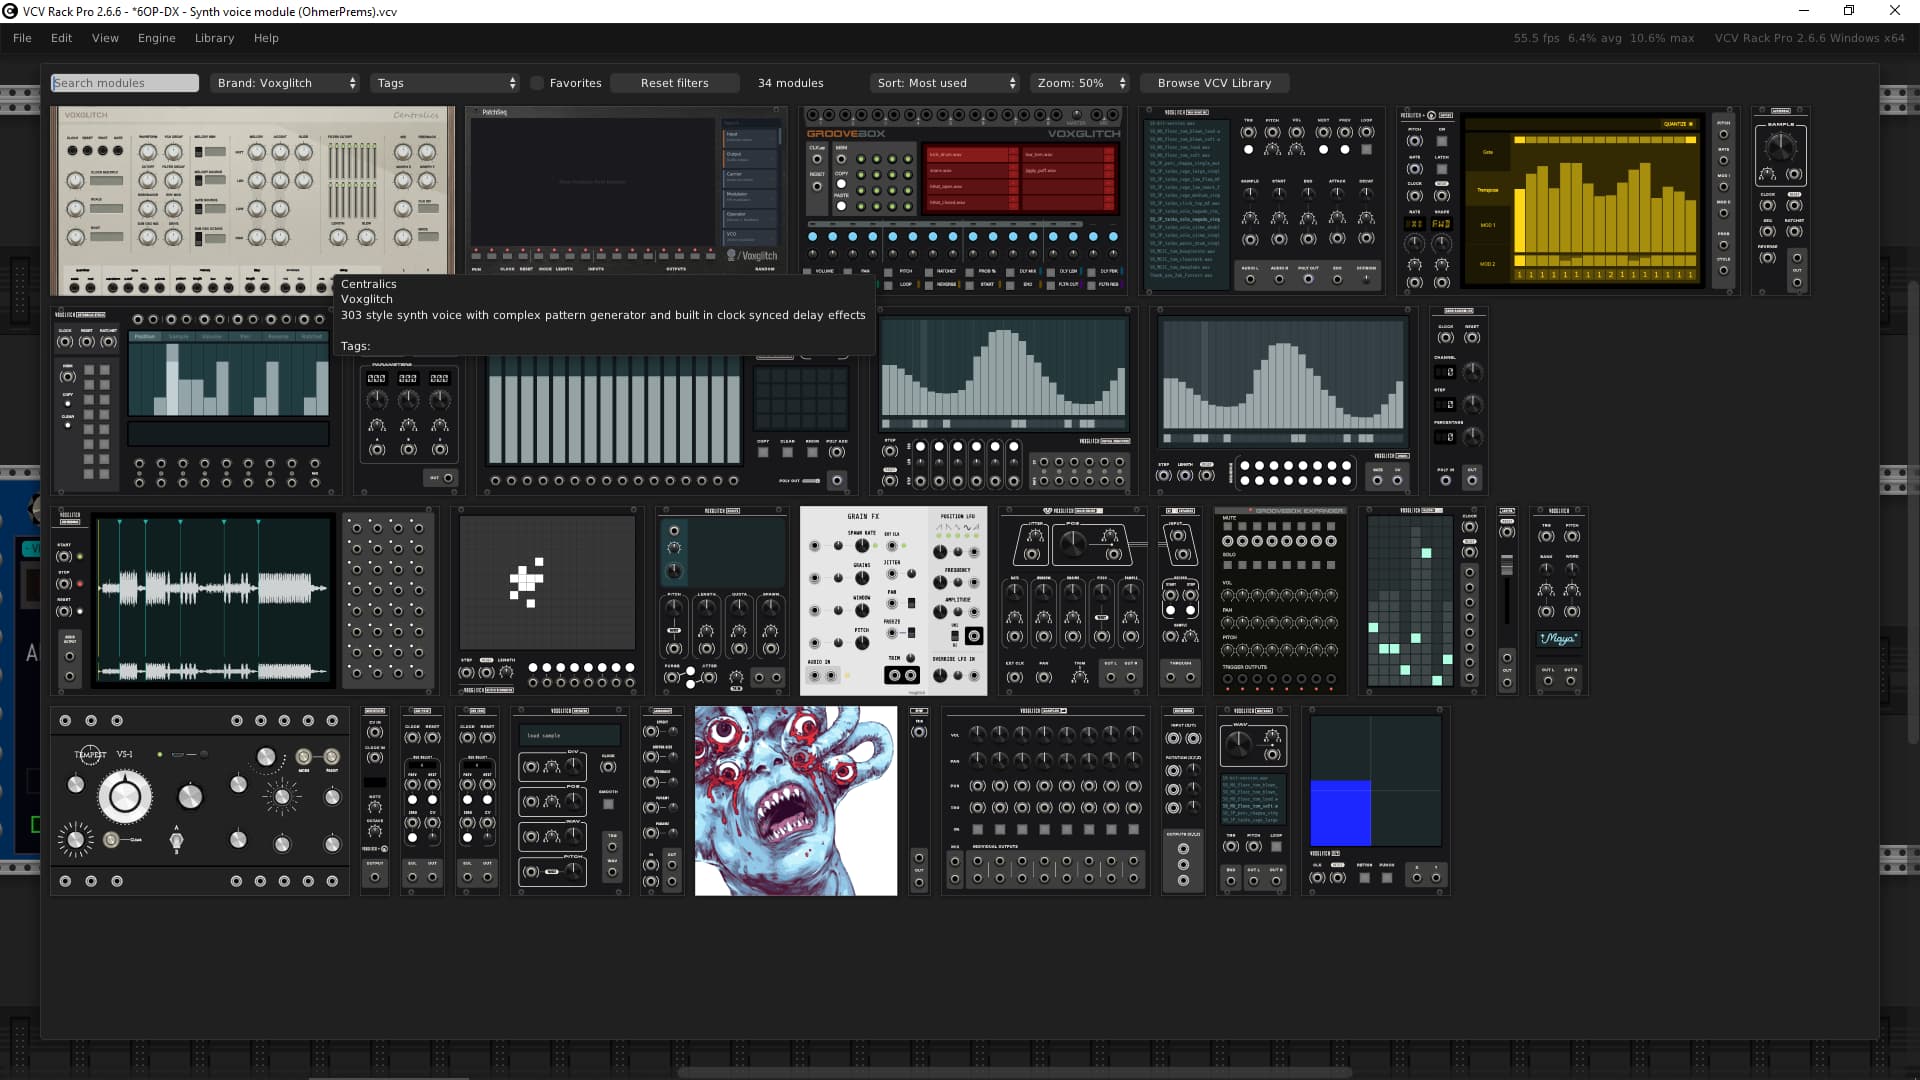The width and height of the screenshot is (1920, 1080).
Task: Select the blue monster artwork module
Action: coord(796,800)
